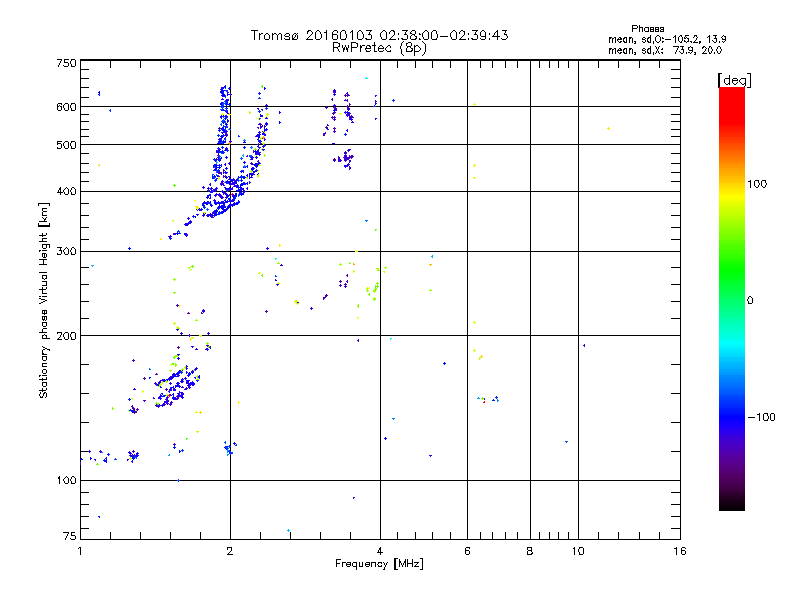Click the plot title 'Tromsø 20160103 02:38:00-02:39:43'
The image size is (800, 600).
point(379,35)
